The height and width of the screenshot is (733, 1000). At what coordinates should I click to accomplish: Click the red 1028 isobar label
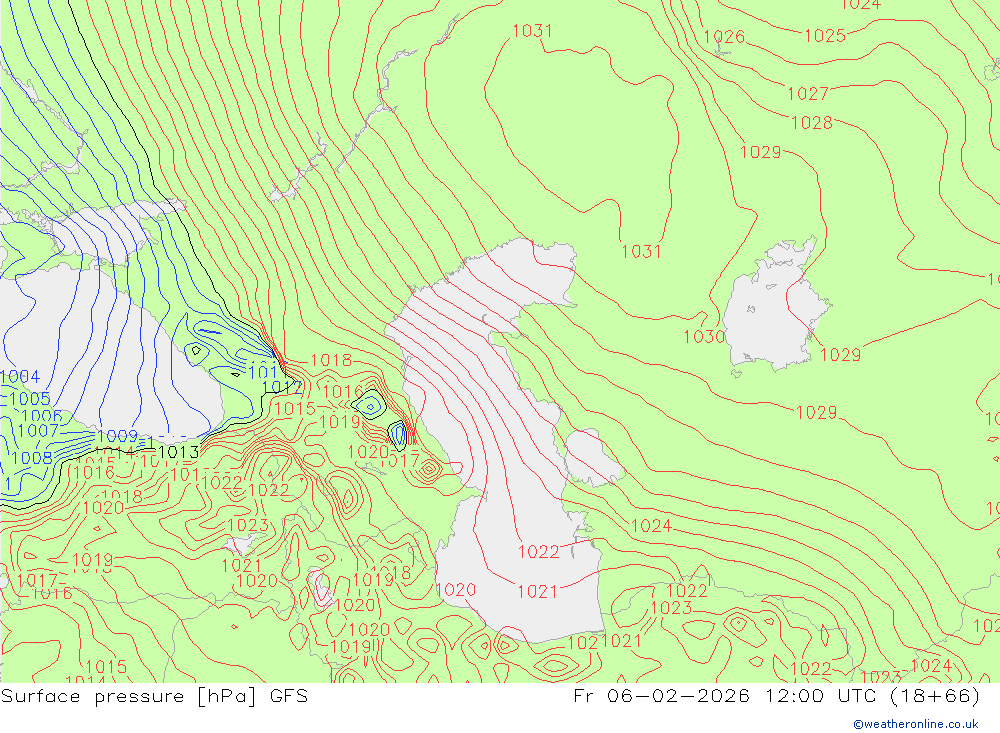812,122
